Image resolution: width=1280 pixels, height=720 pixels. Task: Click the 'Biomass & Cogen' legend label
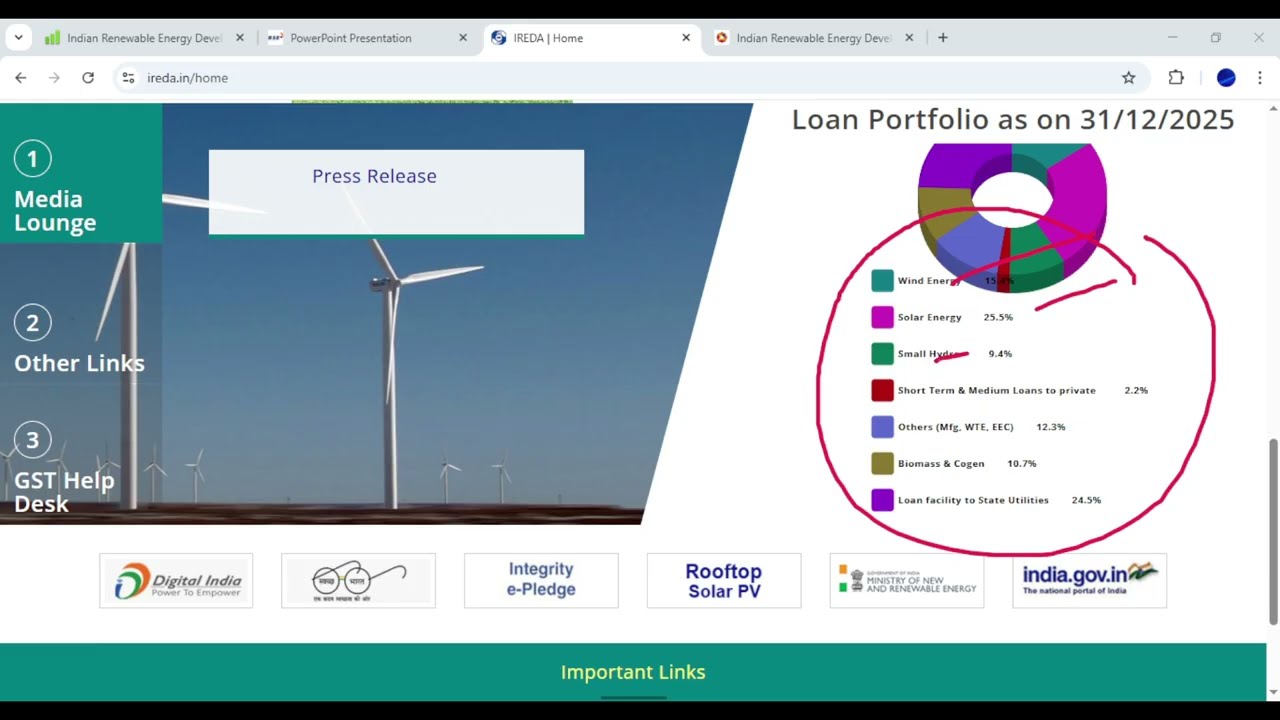pyautogui.click(x=941, y=463)
